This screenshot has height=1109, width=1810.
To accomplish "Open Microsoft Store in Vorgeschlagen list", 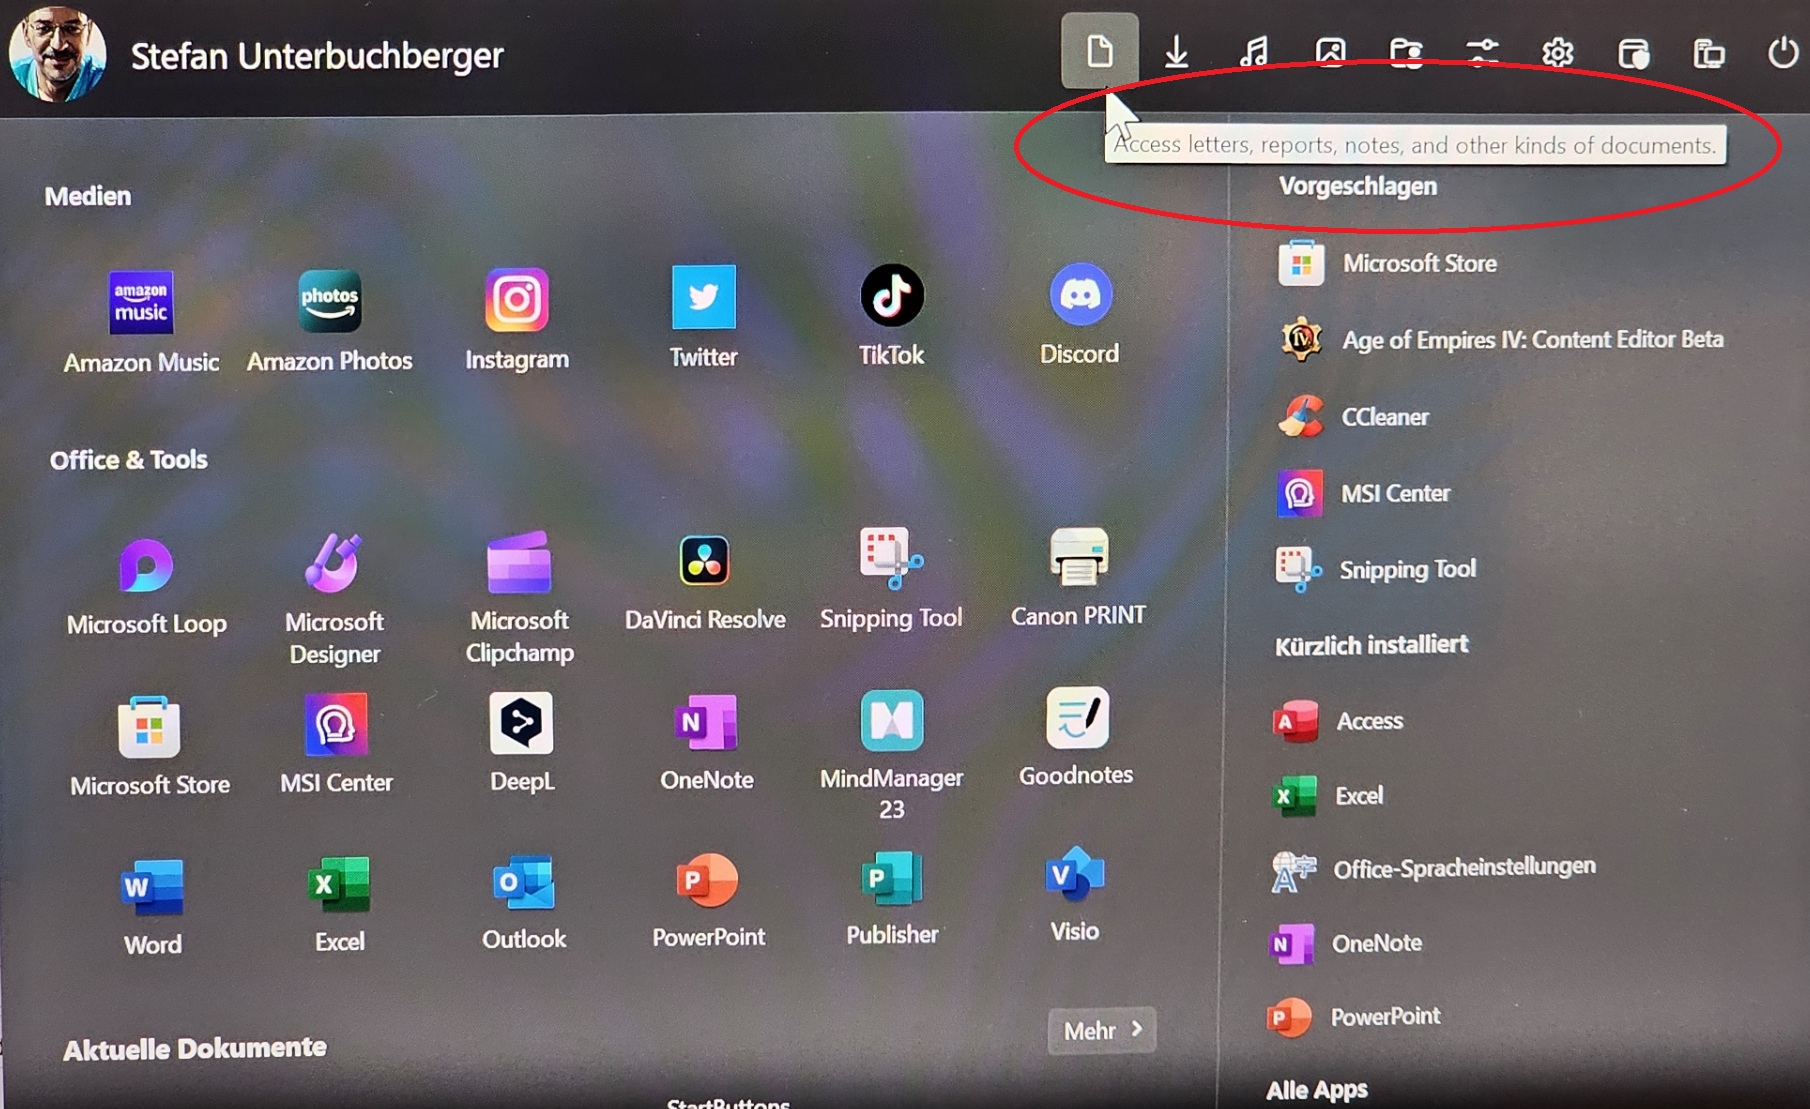I will pos(1388,263).
